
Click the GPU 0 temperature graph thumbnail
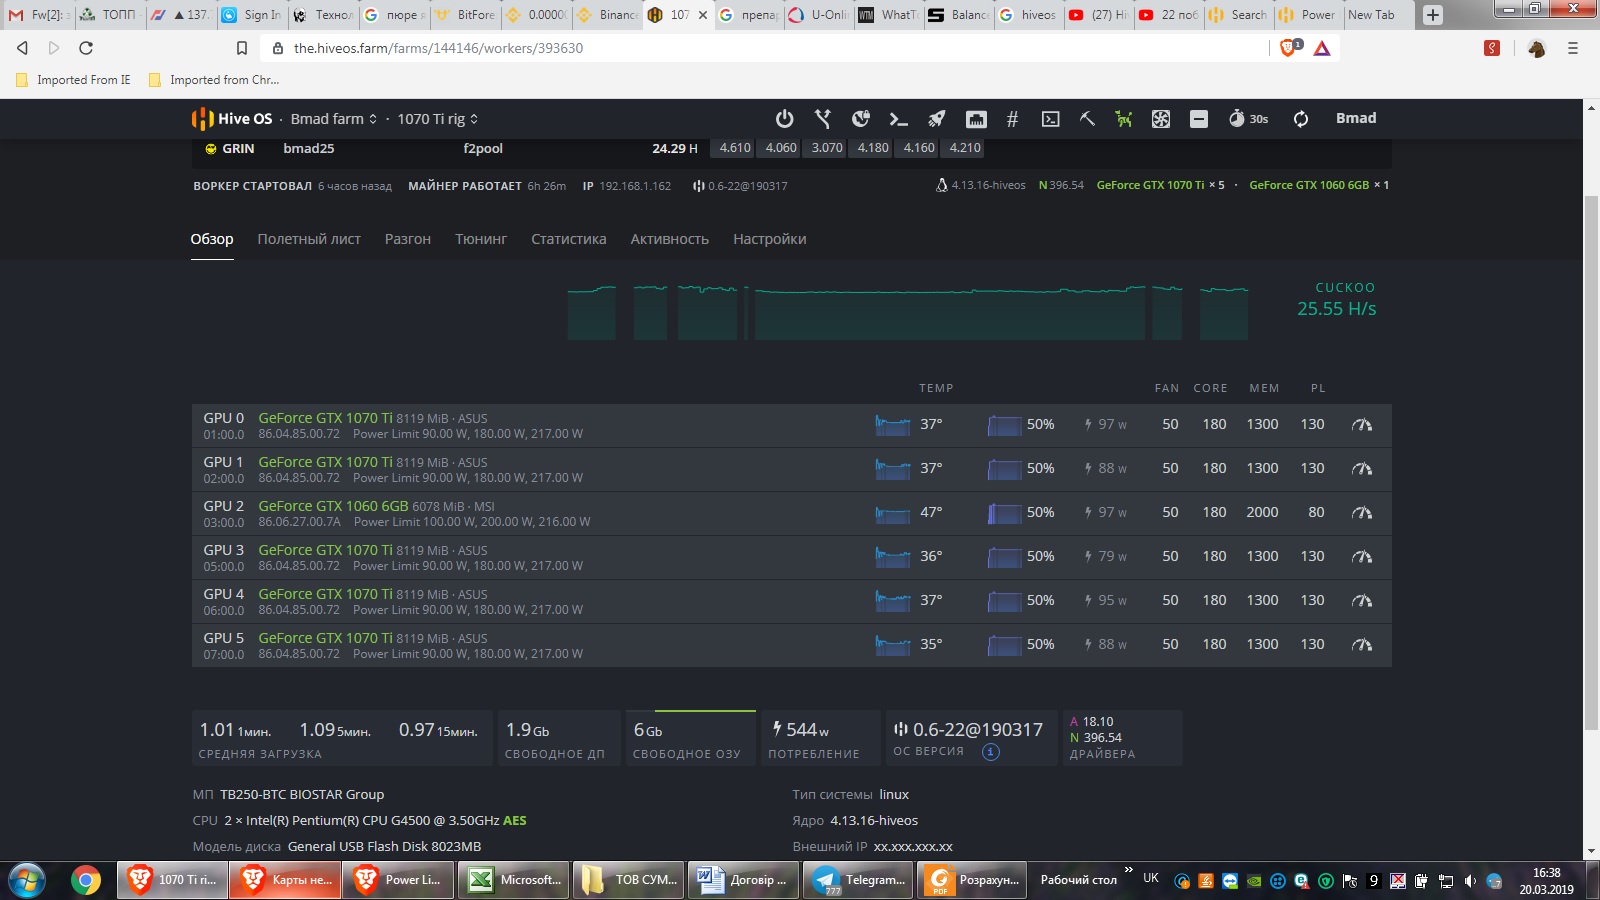[893, 425]
